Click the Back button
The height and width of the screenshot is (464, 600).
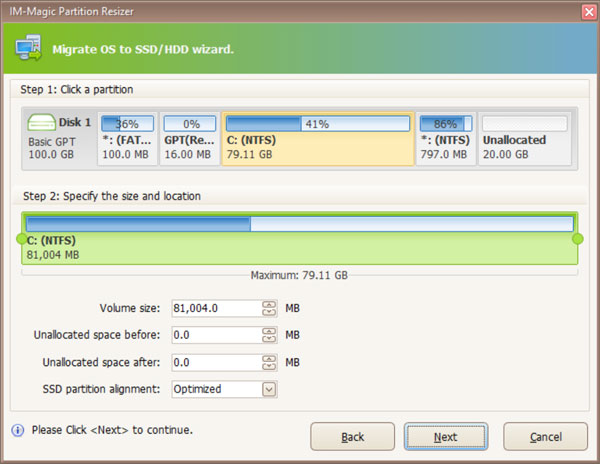point(352,436)
